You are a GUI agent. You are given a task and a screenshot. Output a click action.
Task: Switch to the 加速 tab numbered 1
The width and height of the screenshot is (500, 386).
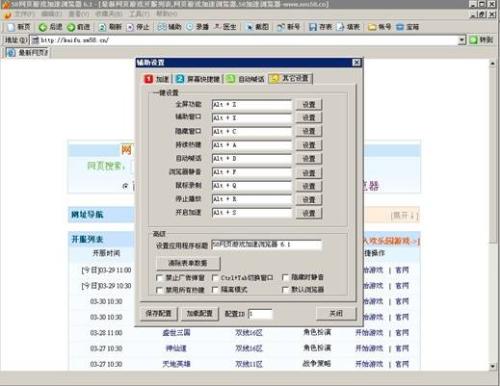click(157, 79)
